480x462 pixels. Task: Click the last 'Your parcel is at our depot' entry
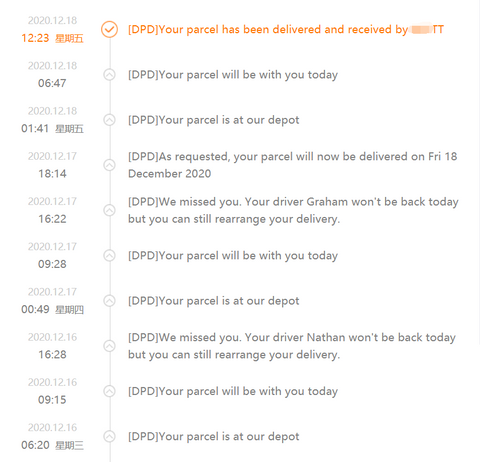213,437
